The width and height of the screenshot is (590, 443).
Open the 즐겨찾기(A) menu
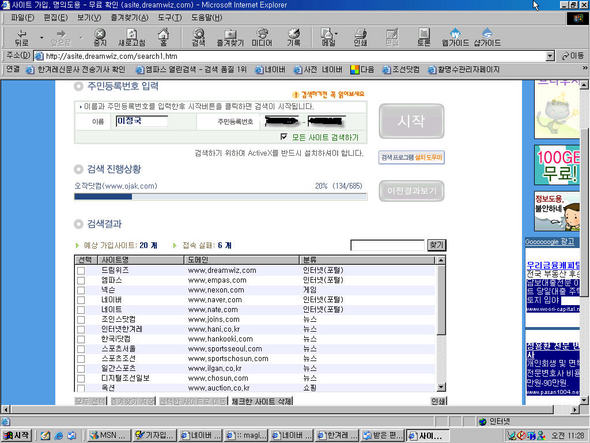pos(130,17)
